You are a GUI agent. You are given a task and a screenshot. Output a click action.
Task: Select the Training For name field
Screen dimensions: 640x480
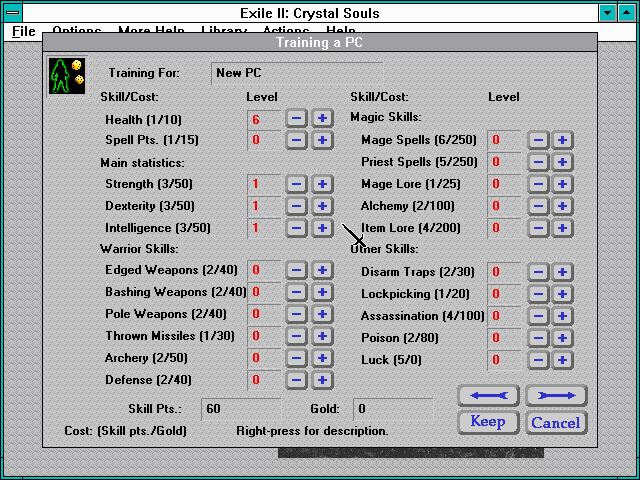[297, 73]
